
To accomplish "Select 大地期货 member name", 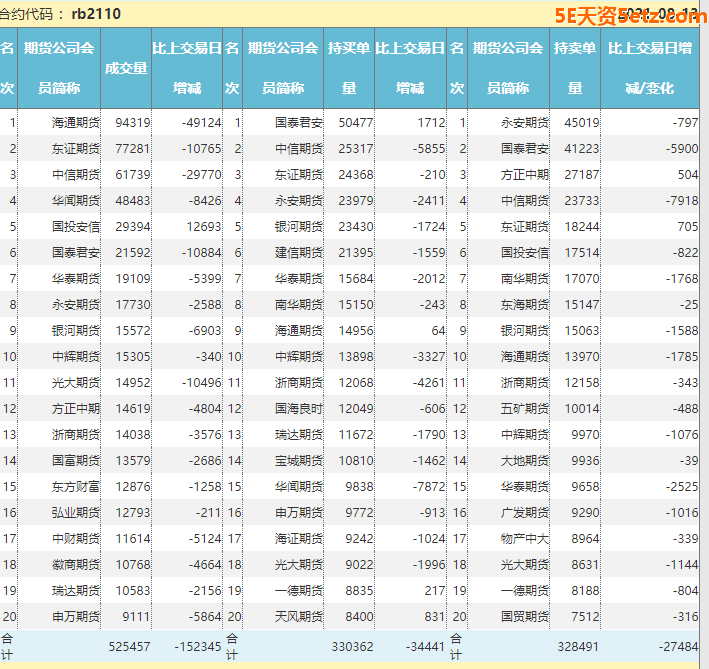I will pyautogui.click(x=525, y=461).
